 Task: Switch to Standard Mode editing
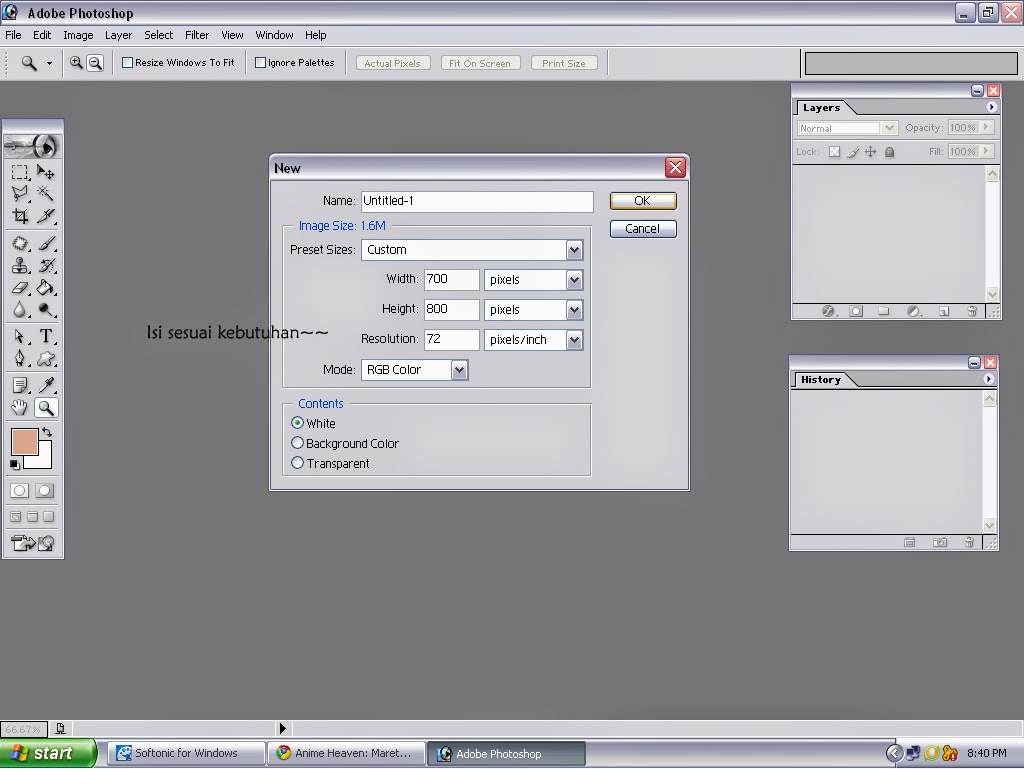(20, 491)
